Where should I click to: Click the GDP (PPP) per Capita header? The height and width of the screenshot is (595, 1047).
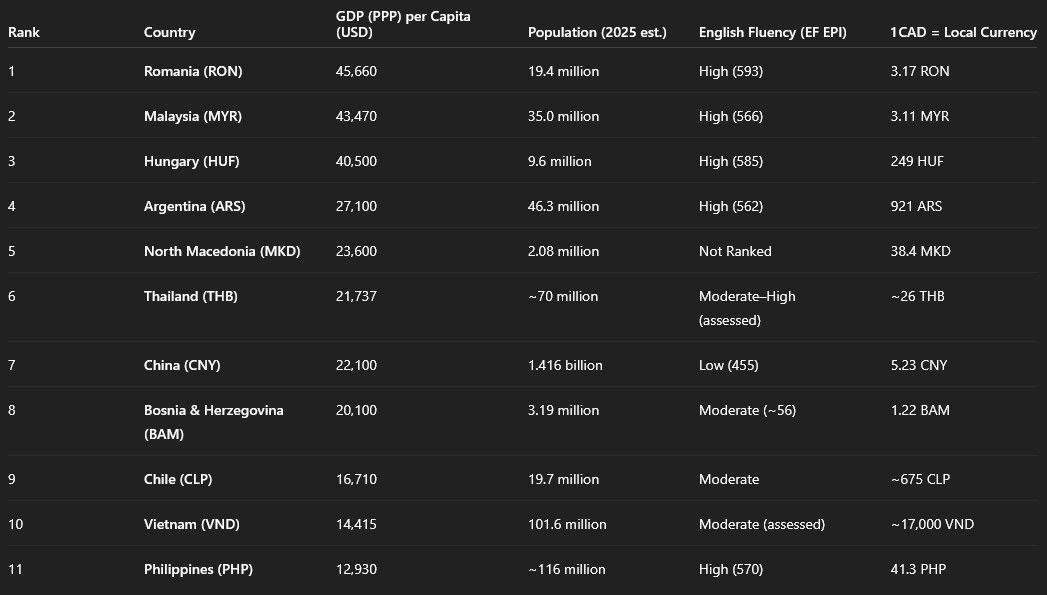pyautogui.click(x=403, y=24)
